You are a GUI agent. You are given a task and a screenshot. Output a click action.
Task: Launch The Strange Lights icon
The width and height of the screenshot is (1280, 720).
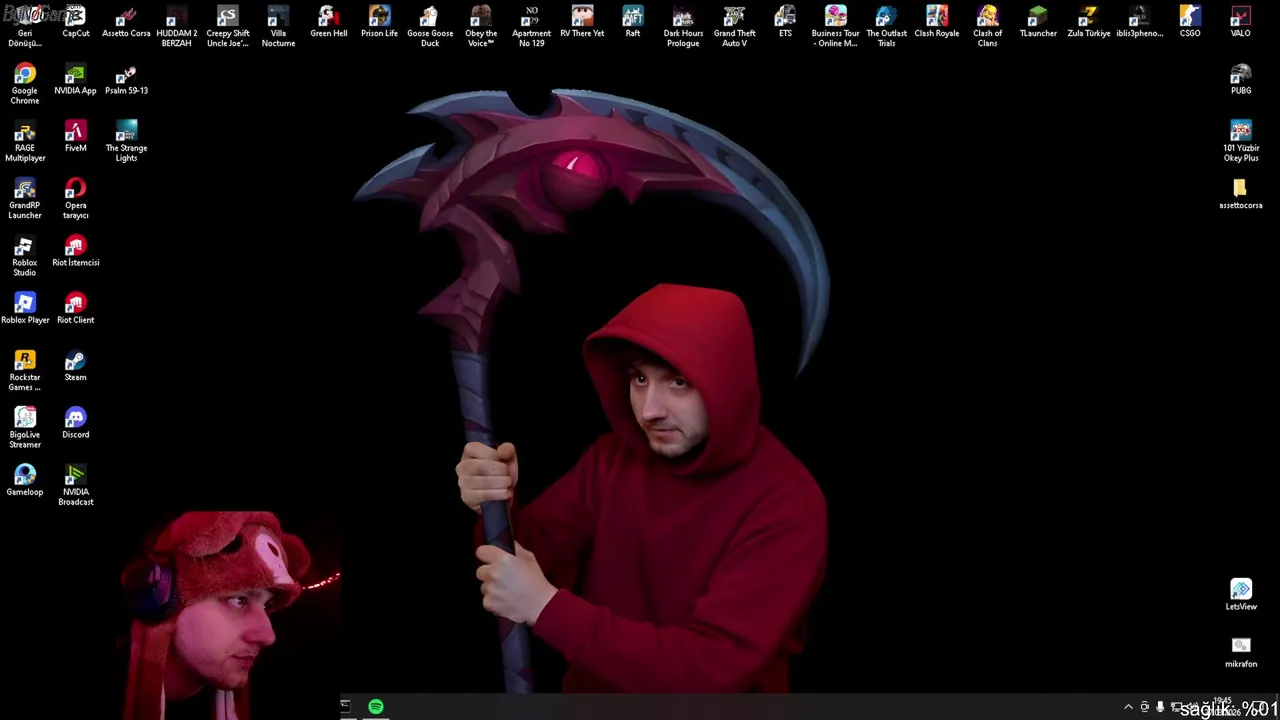coord(126,142)
